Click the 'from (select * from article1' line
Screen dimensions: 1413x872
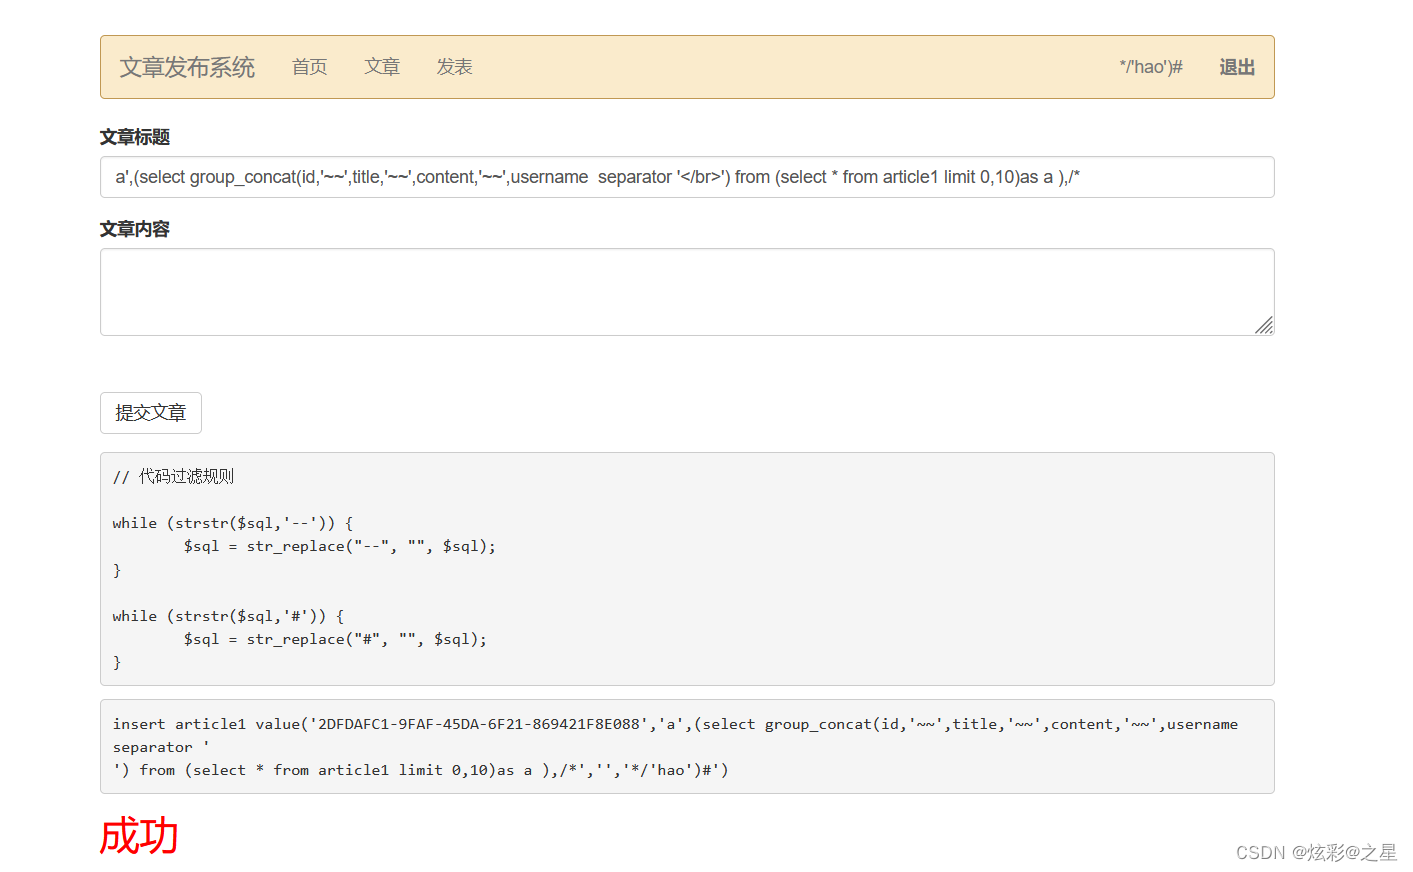coord(420,770)
